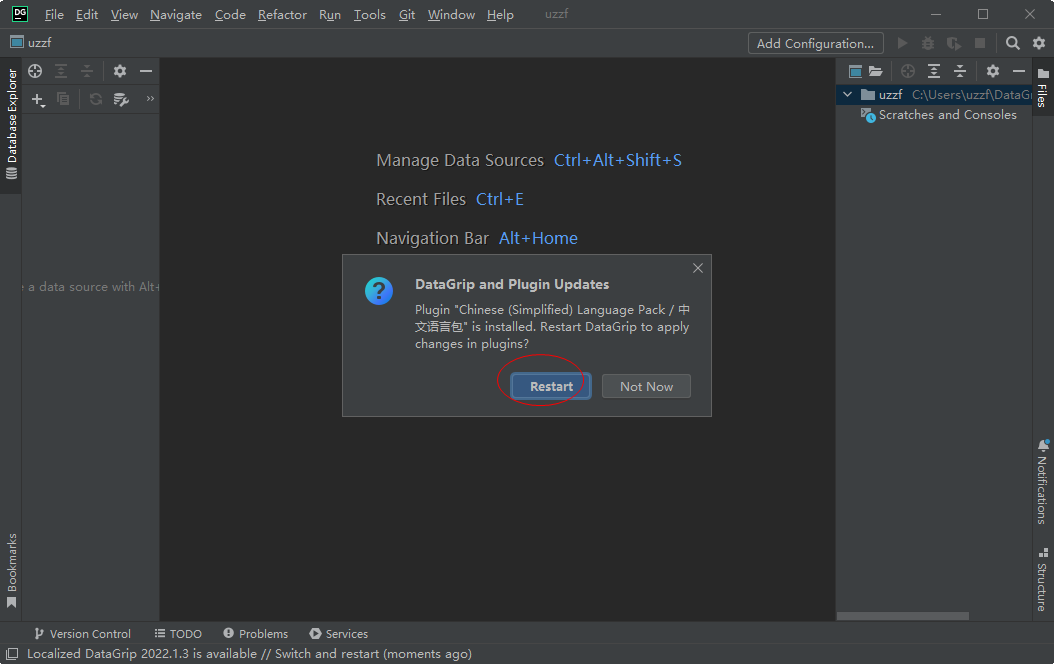Select opened file in Files panel

907,71
